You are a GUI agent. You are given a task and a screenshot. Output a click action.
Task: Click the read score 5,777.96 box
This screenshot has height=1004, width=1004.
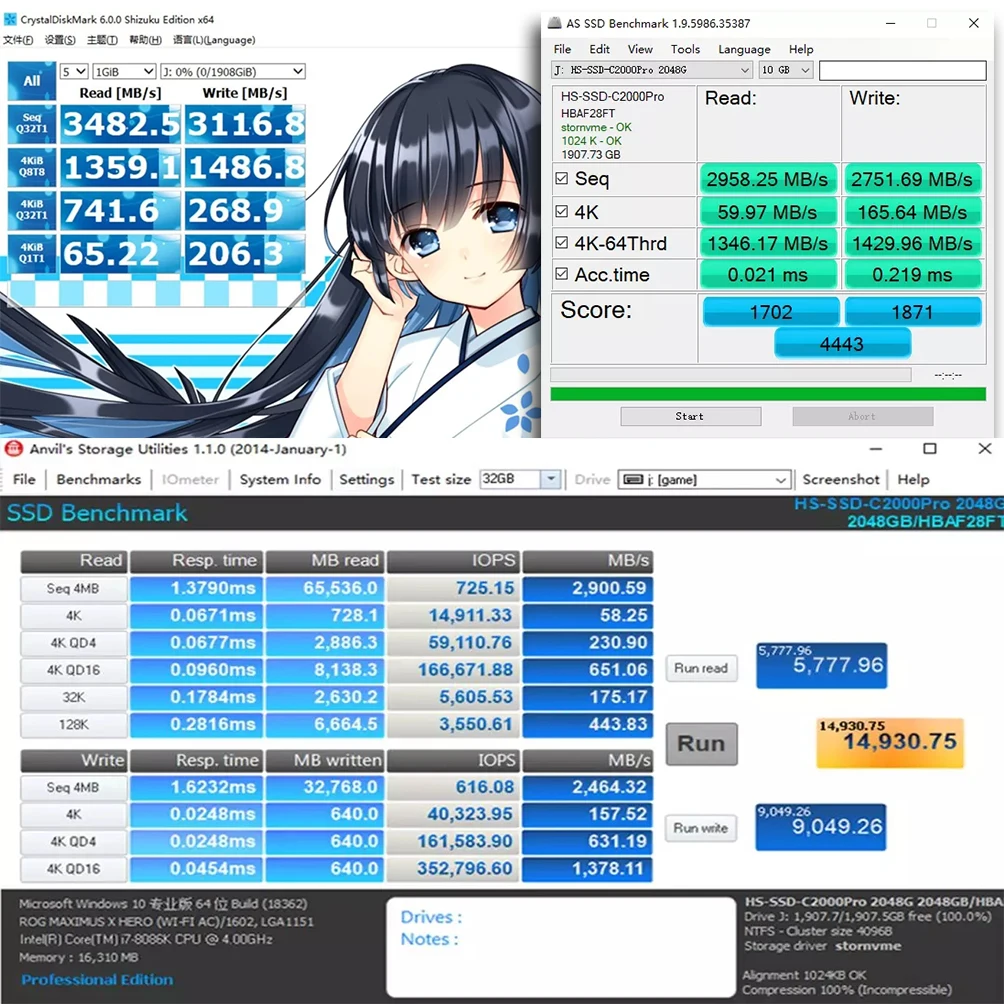click(x=822, y=665)
